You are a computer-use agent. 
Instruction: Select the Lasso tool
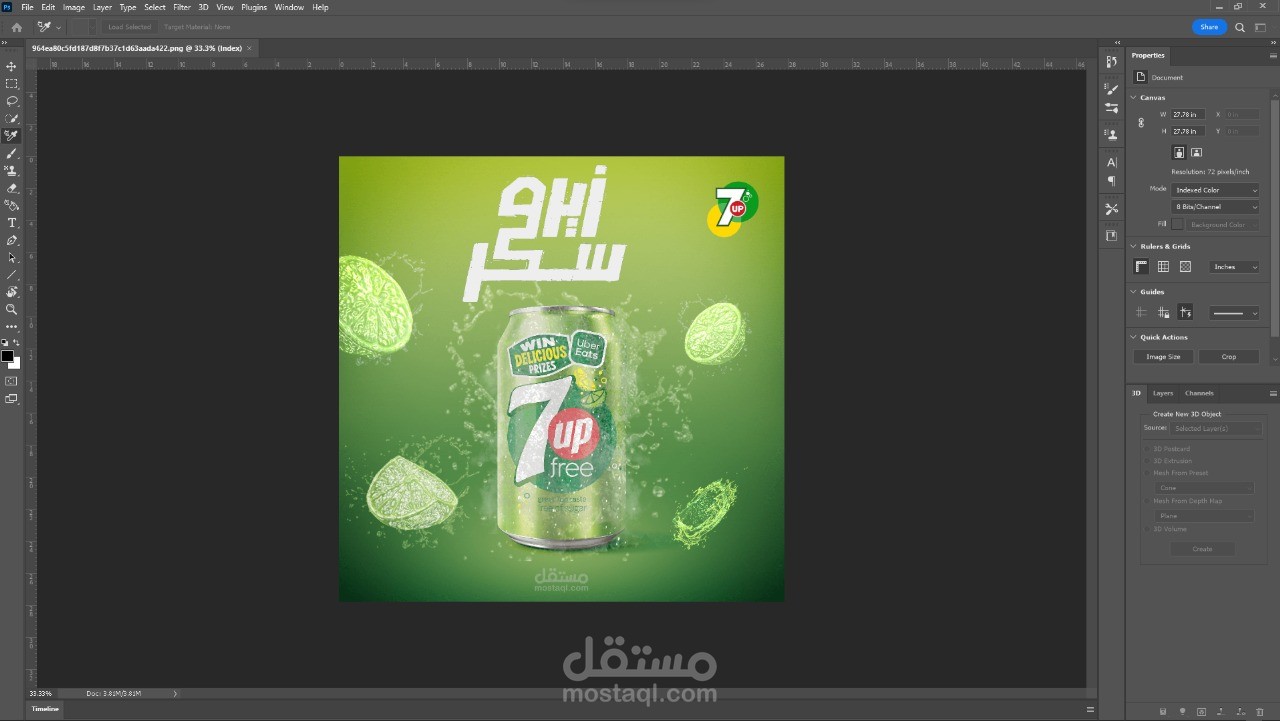tap(12, 101)
